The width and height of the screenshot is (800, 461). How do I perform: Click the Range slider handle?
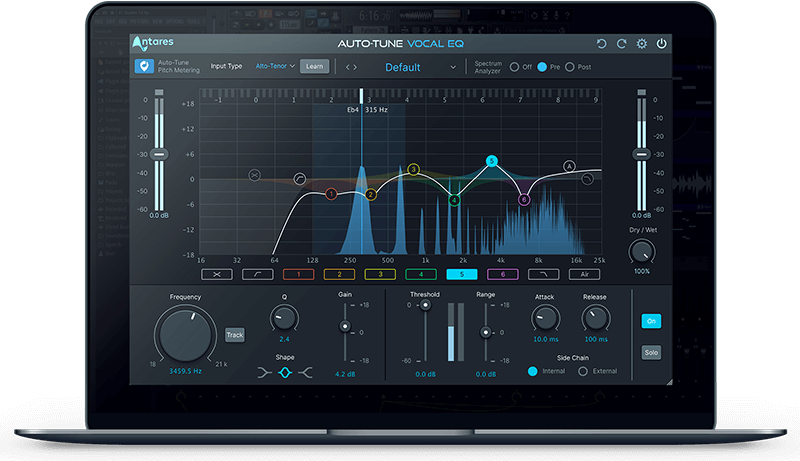pos(486,332)
